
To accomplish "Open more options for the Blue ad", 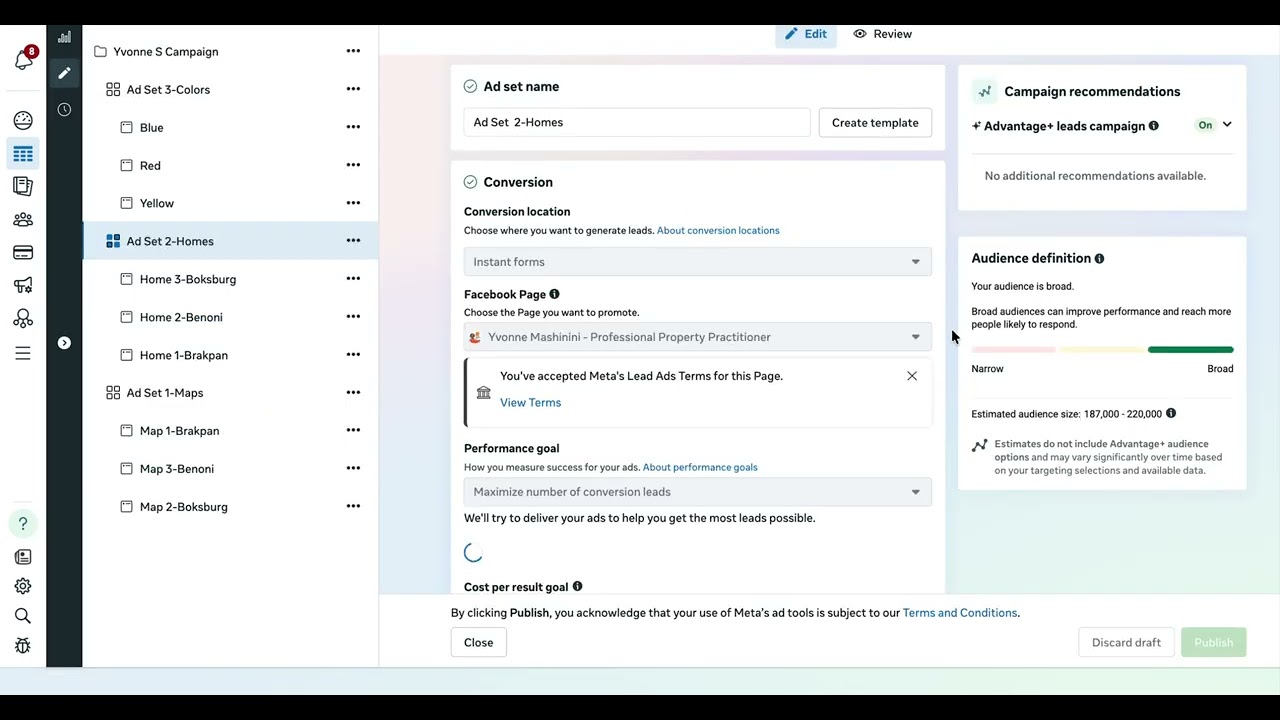I will pyautogui.click(x=353, y=127).
